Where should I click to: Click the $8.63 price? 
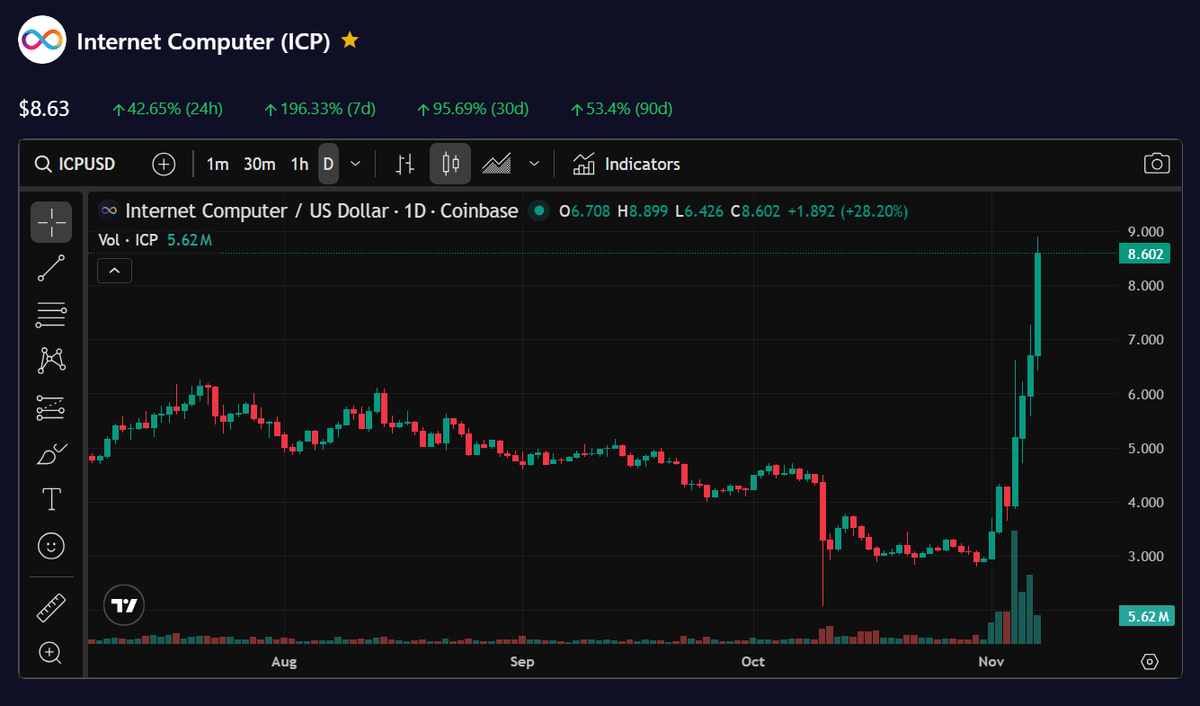click(45, 108)
